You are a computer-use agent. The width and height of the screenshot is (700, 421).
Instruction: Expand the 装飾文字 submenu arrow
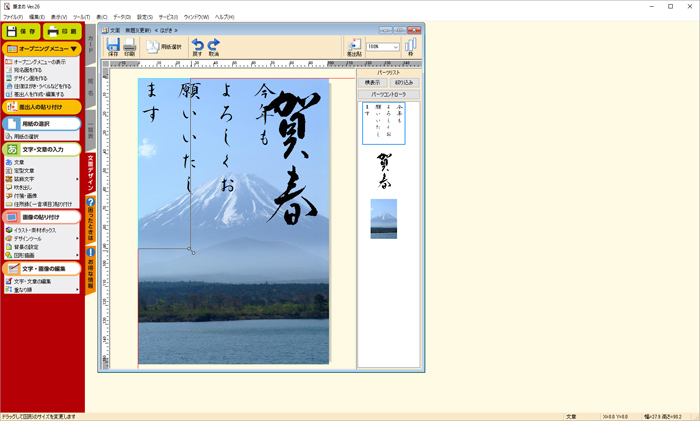tap(77, 179)
